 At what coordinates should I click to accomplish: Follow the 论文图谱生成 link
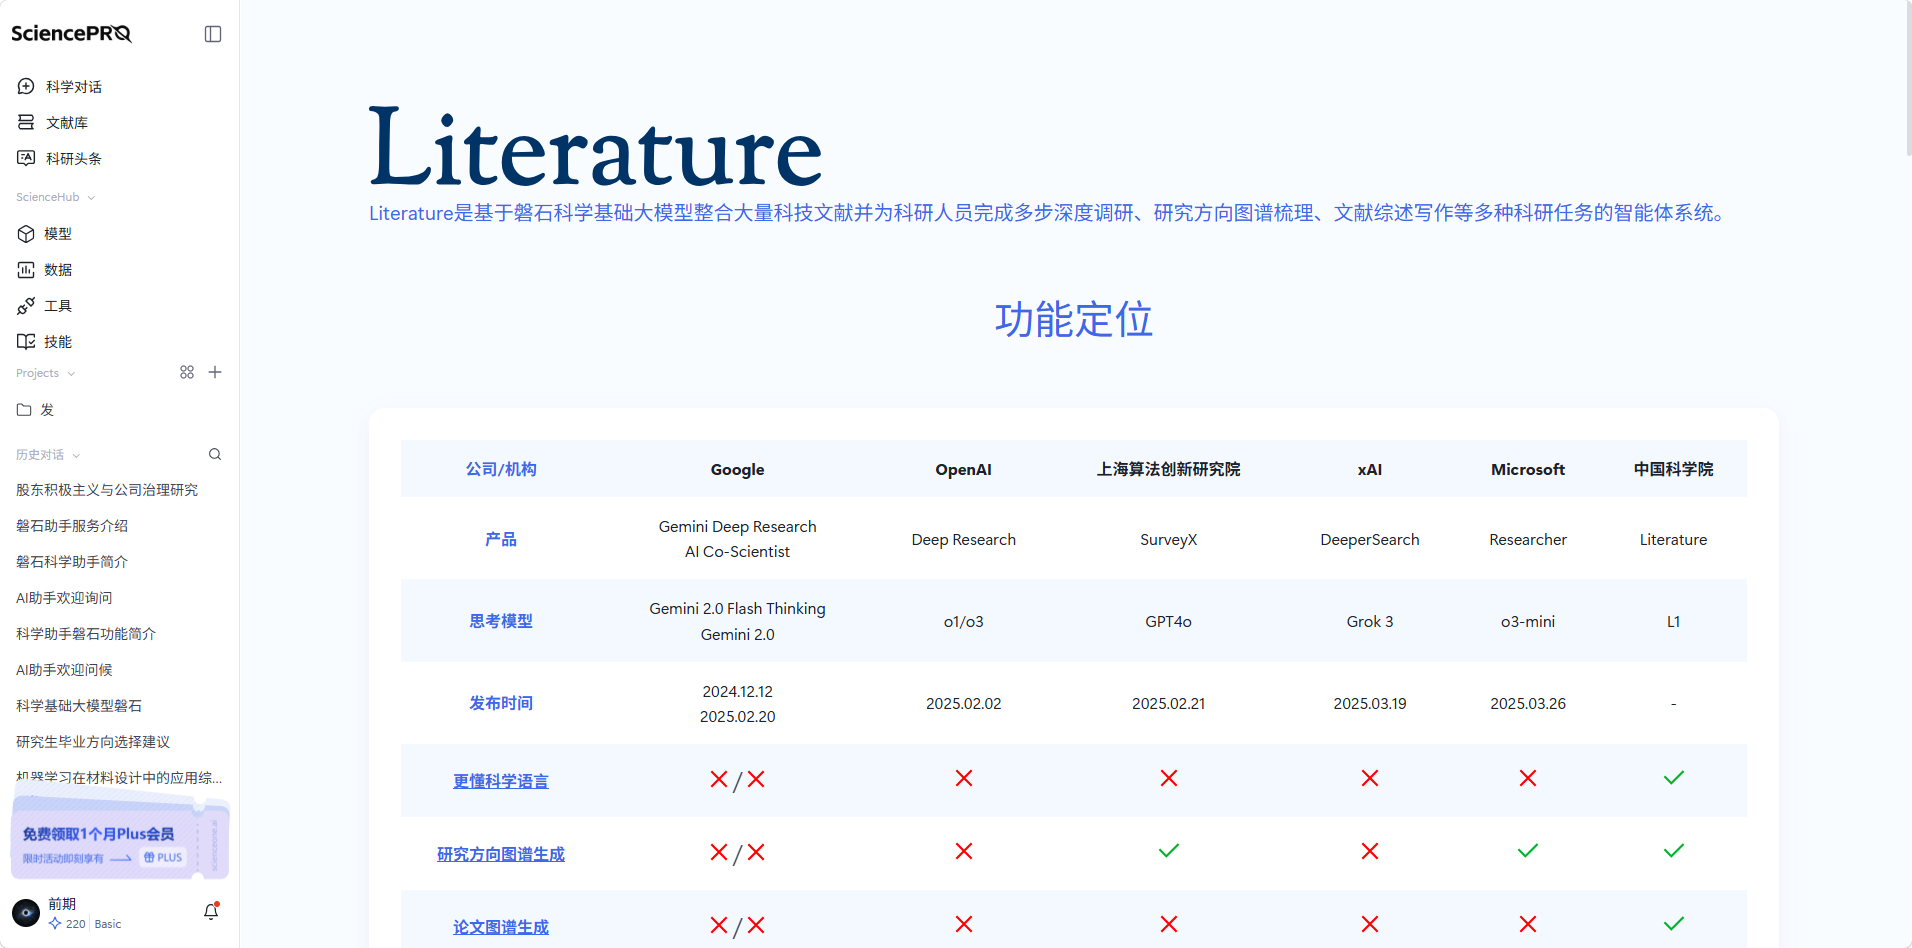click(501, 927)
